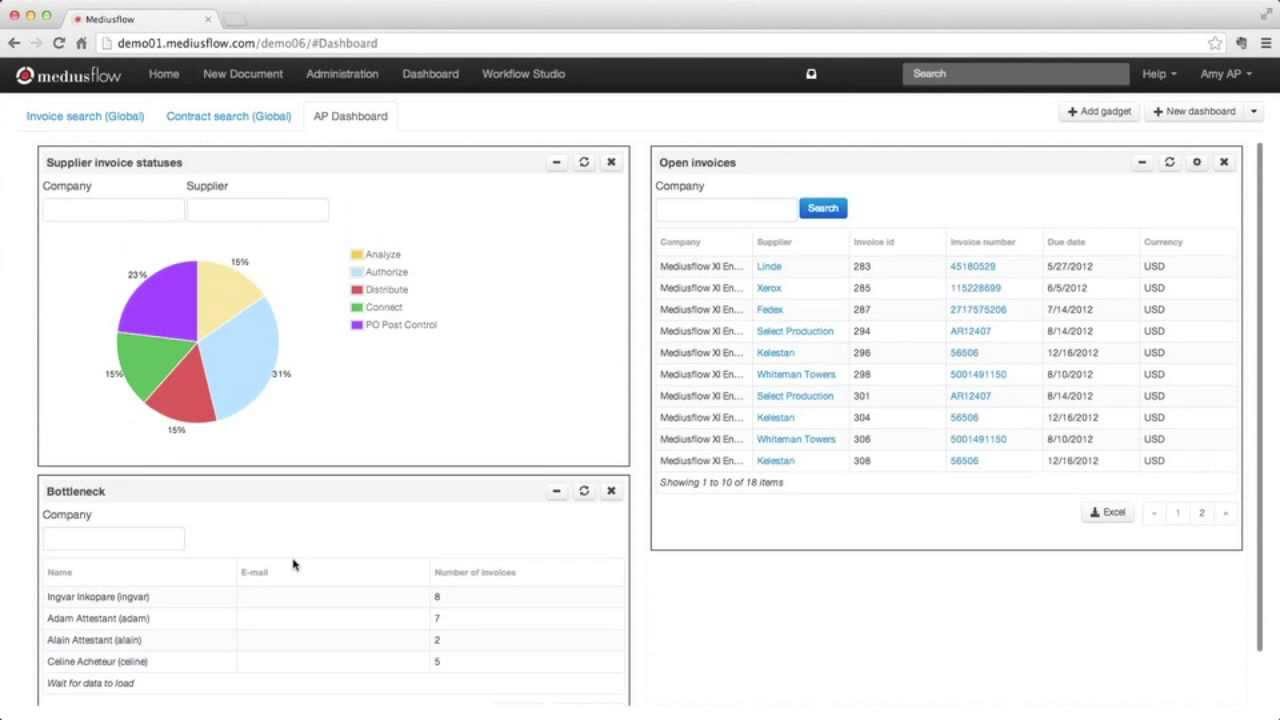Select Ingvar Inkopare (ingvar) bottleneck row
This screenshot has width=1280, height=720.
pyautogui.click(x=335, y=597)
